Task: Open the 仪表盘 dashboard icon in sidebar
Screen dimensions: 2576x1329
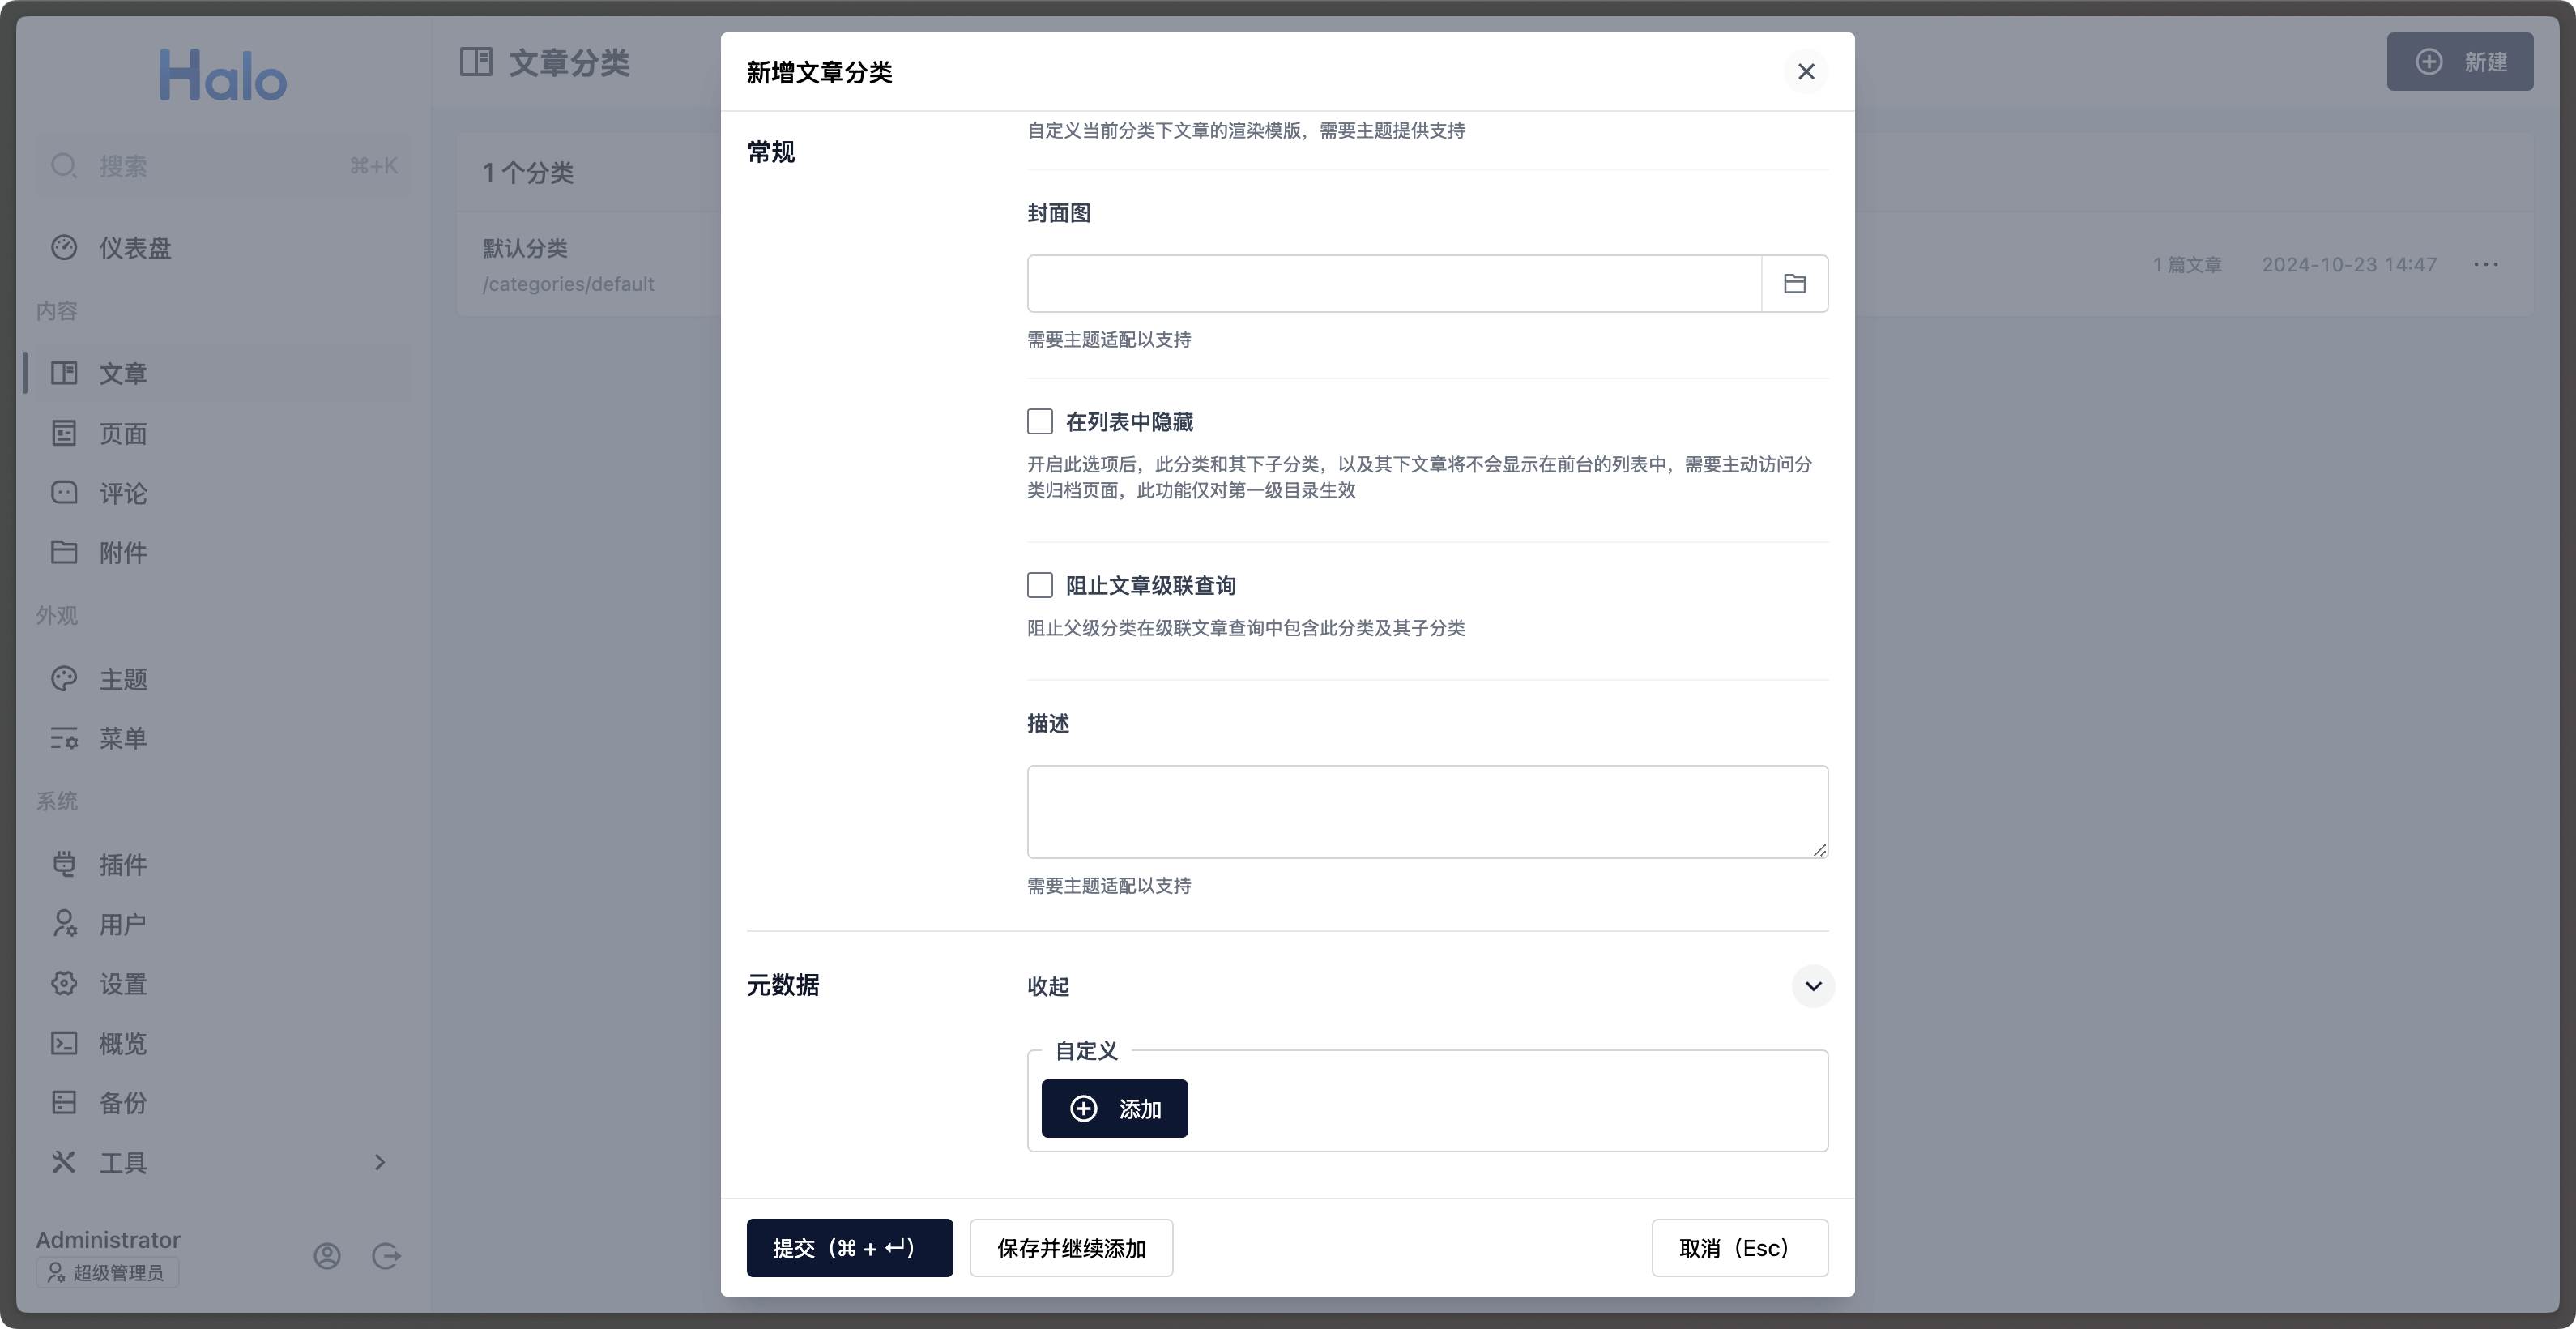Action: pyautogui.click(x=64, y=247)
